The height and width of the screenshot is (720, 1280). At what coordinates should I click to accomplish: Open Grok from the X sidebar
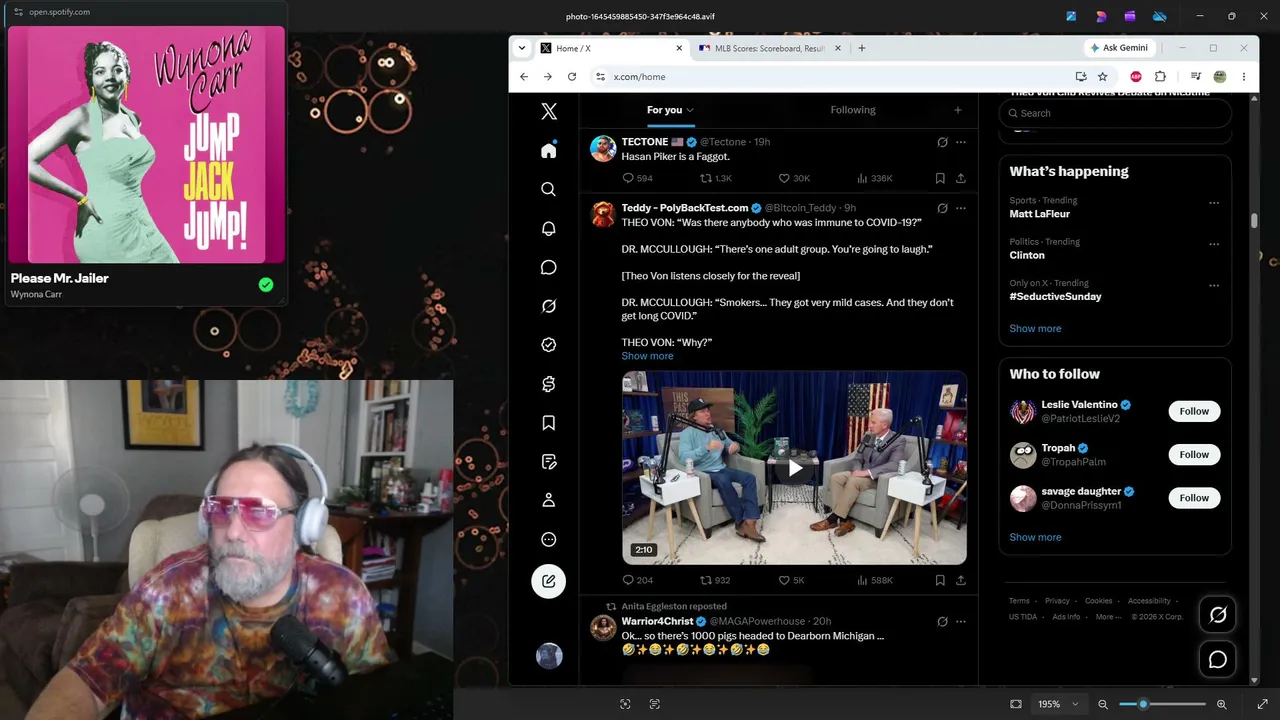pos(548,306)
